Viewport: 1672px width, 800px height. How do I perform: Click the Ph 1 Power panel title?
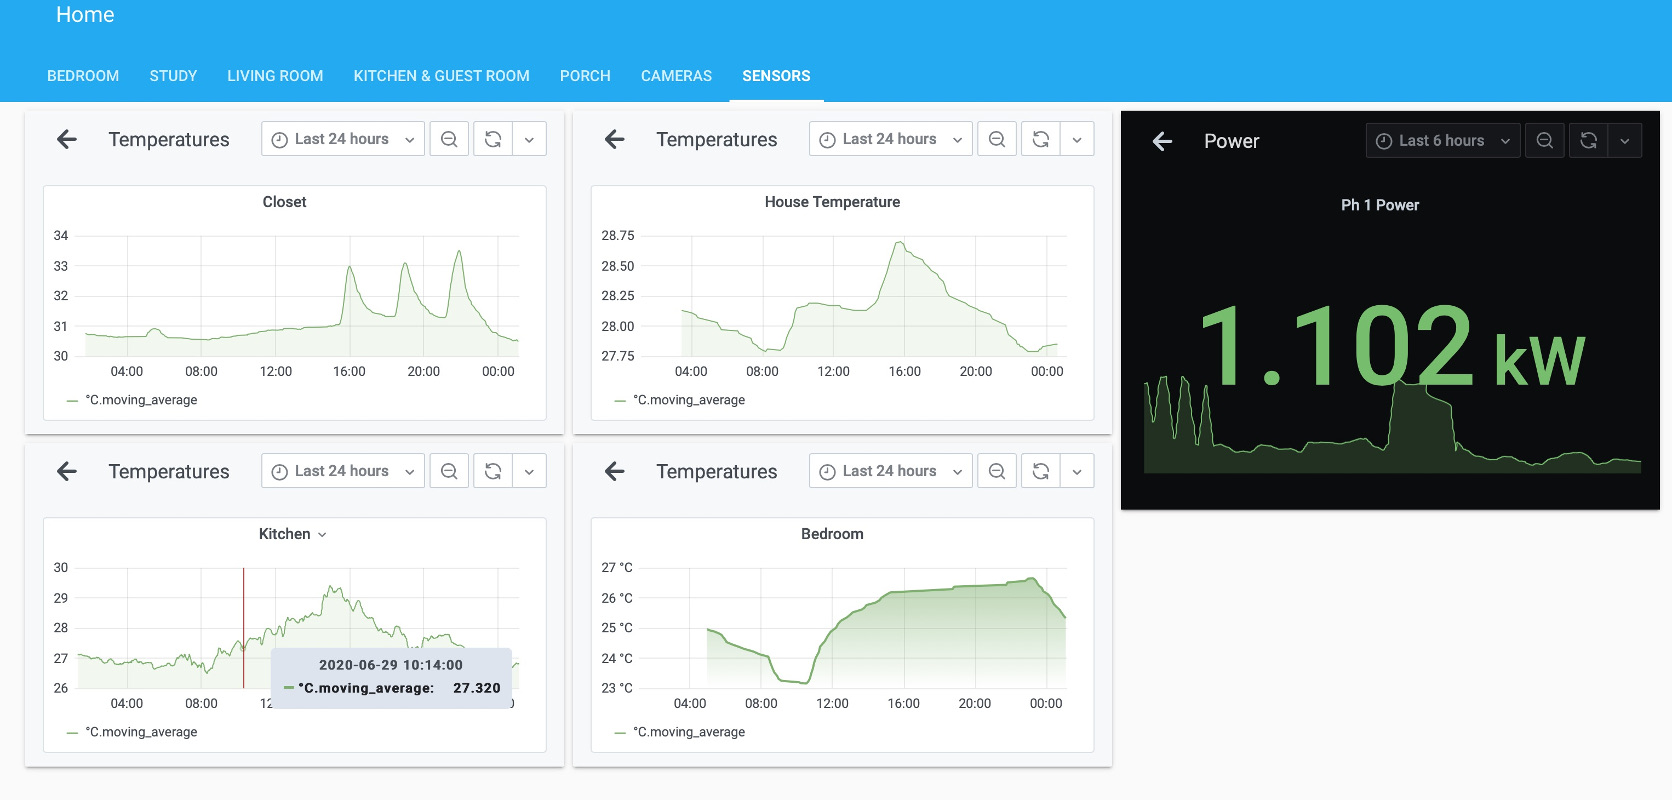pyautogui.click(x=1379, y=205)
